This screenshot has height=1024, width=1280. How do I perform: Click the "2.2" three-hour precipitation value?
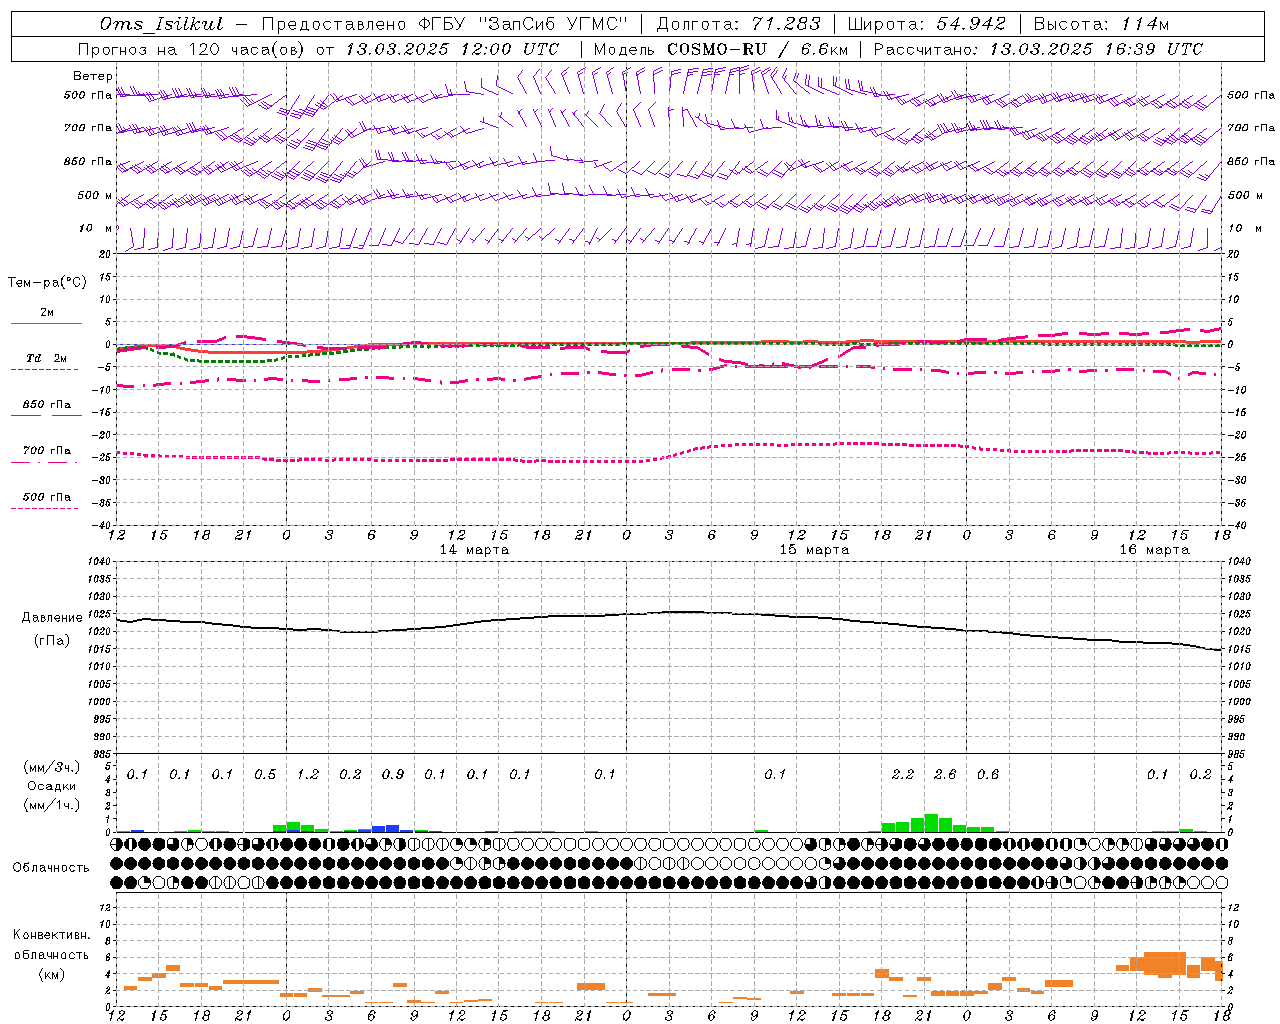pos(903,774)
